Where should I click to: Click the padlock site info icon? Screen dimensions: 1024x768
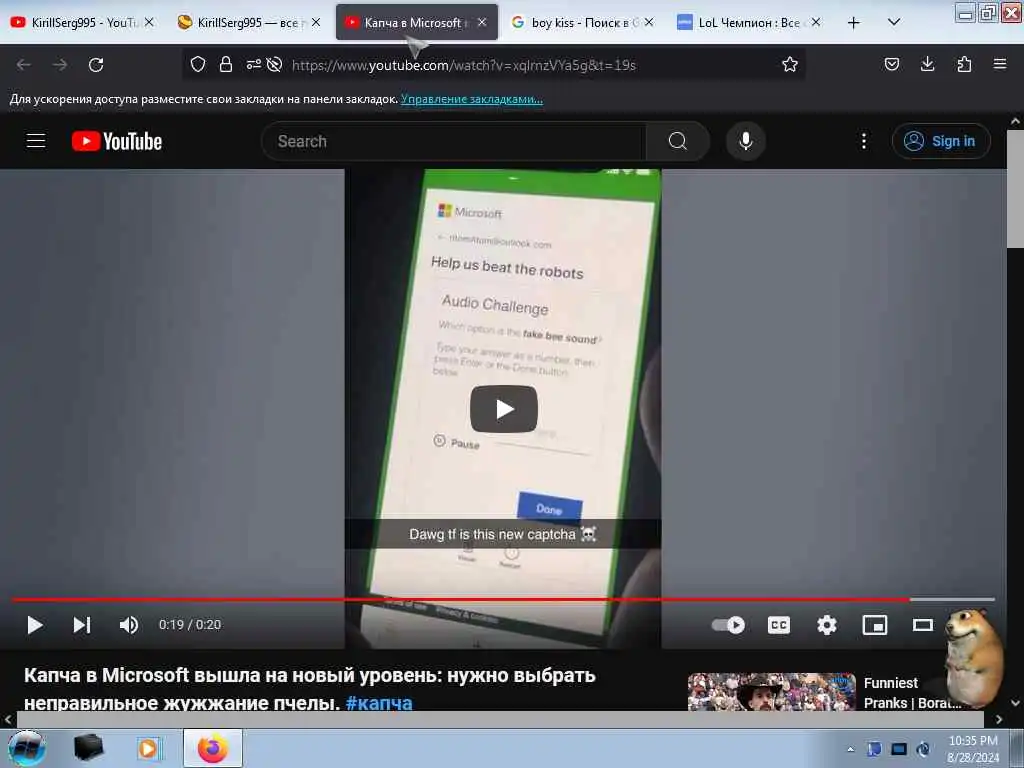(226, 64)
